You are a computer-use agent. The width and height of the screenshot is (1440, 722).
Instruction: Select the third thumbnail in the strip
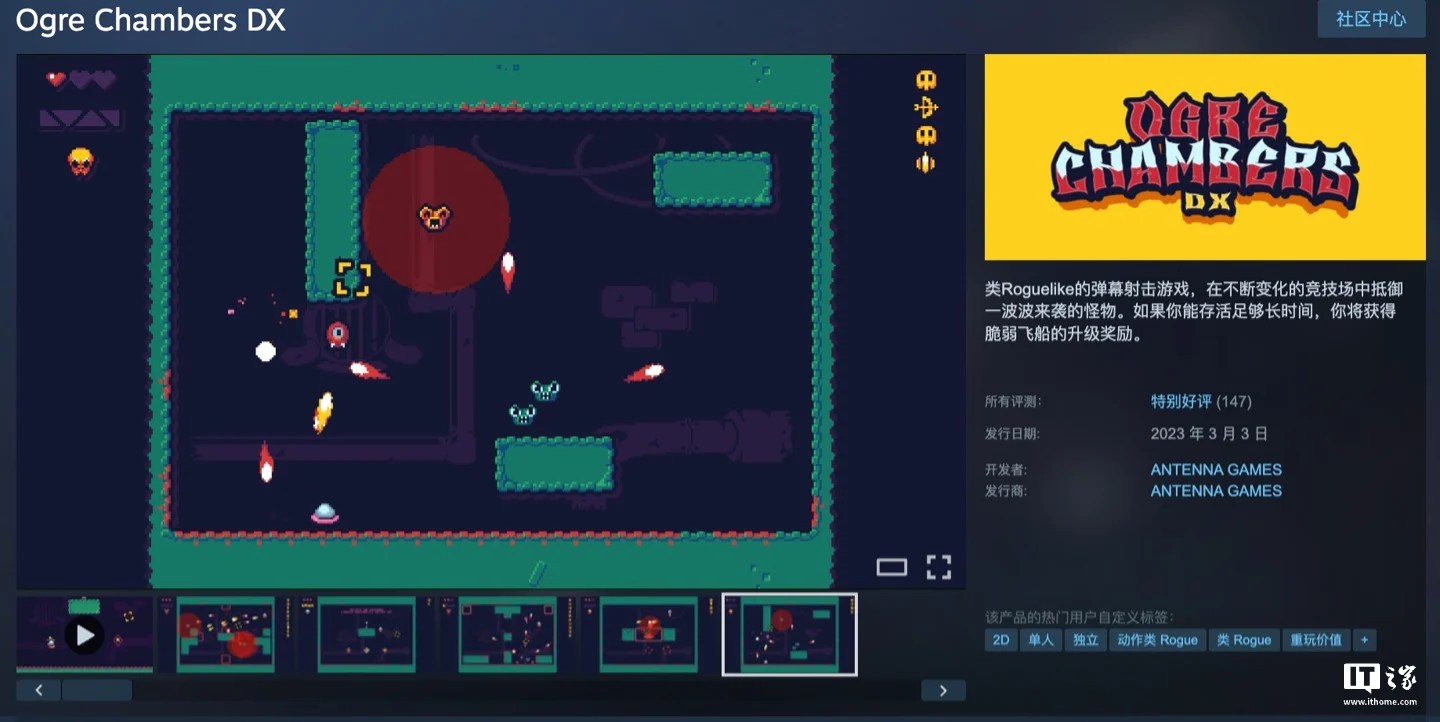(367, 634)
